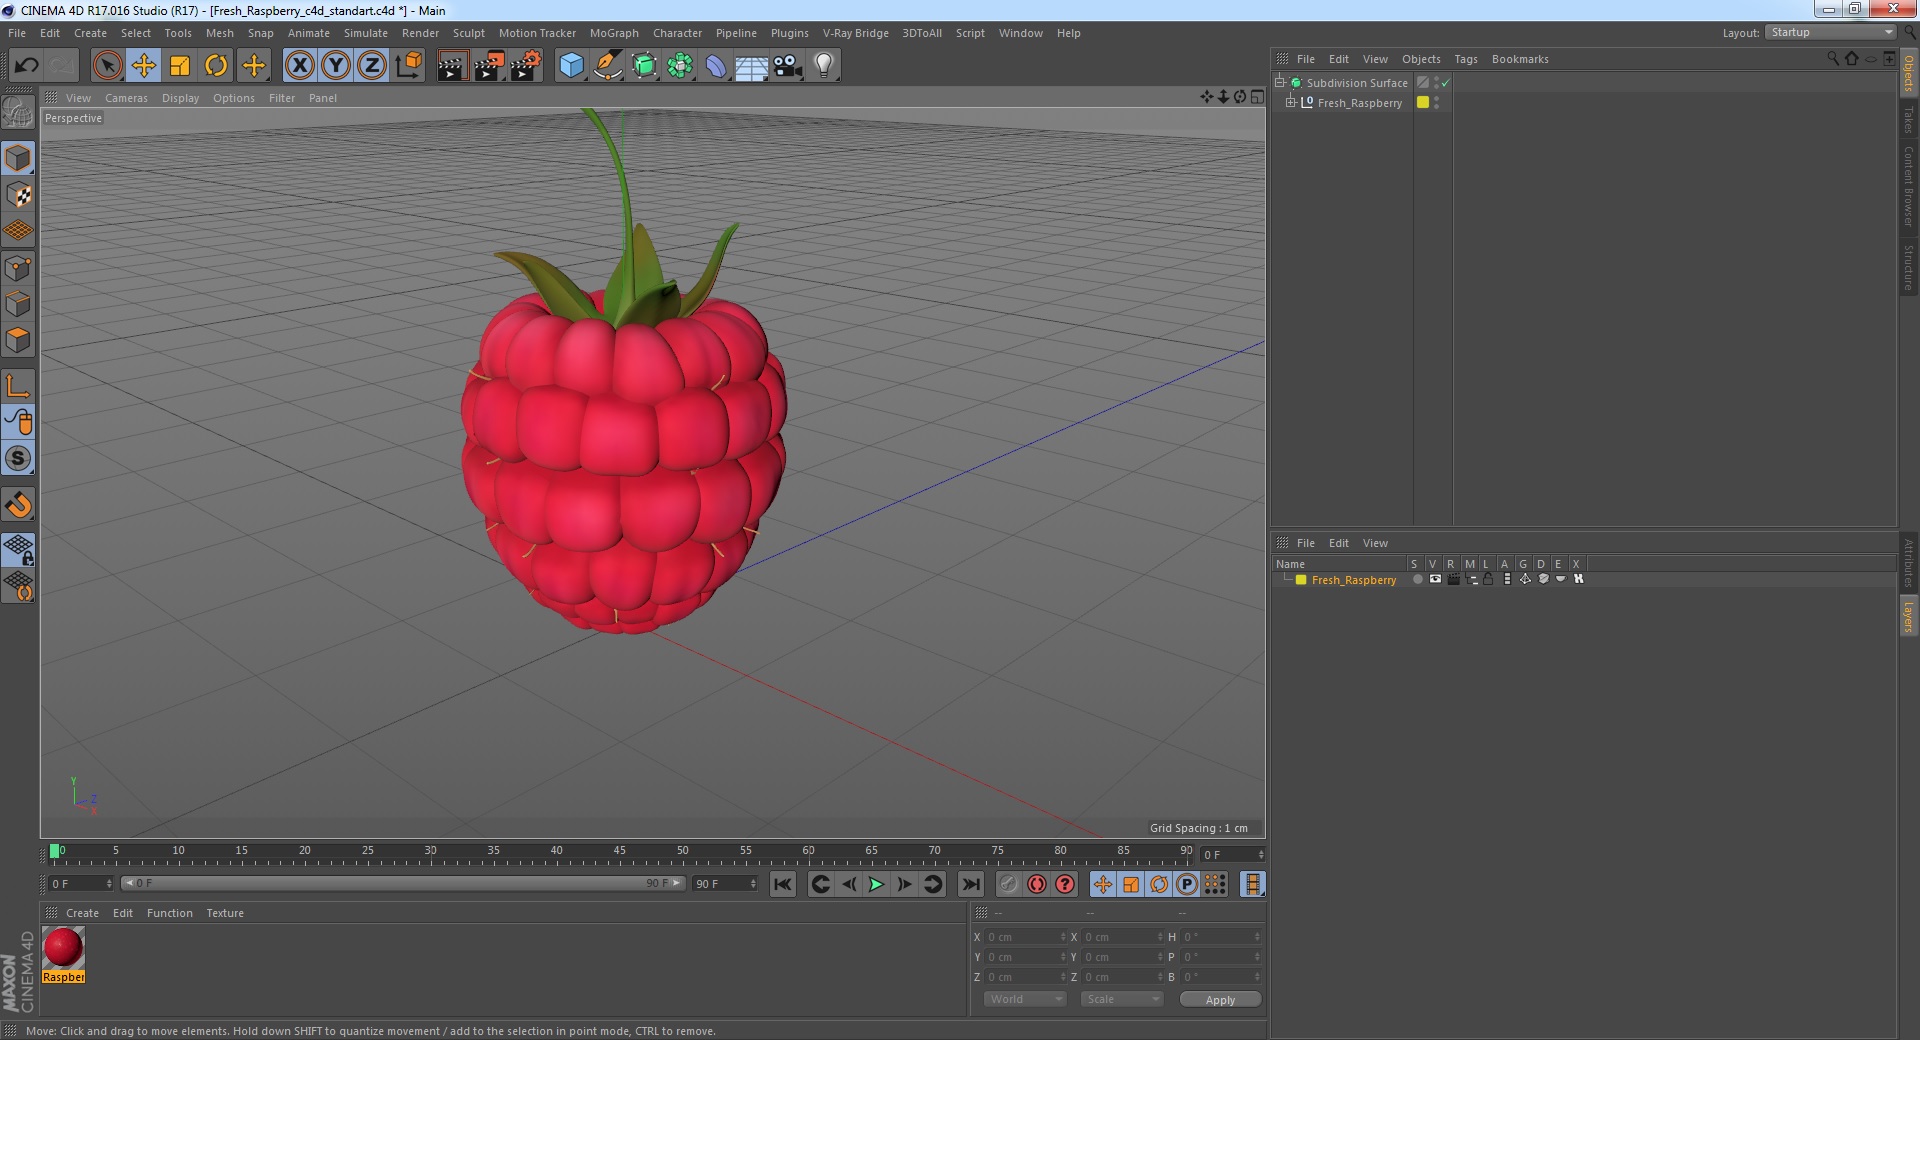Select the Live Selection tool
Viewport: 1920px width, 1158px height.
[x=107, y=66]
